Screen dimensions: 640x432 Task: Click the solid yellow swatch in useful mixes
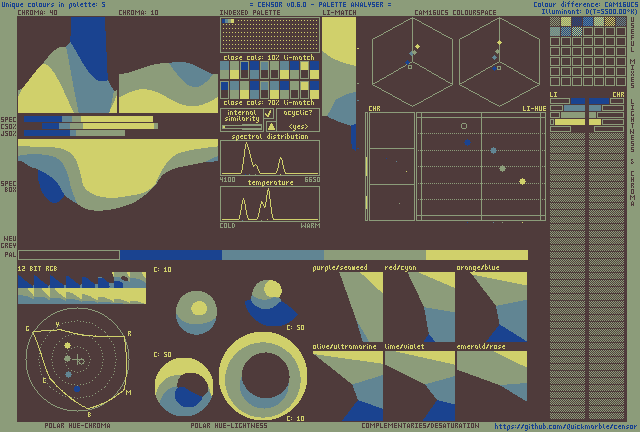566,21
